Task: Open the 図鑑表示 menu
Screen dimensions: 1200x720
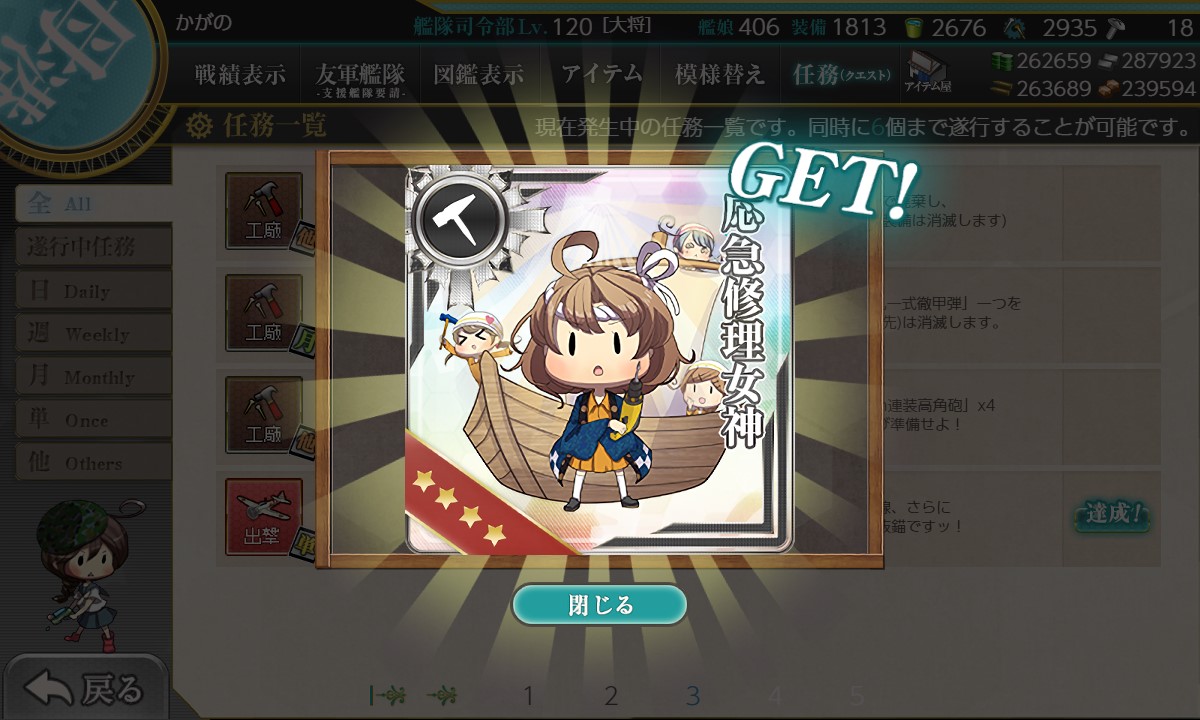Action: 478,74
